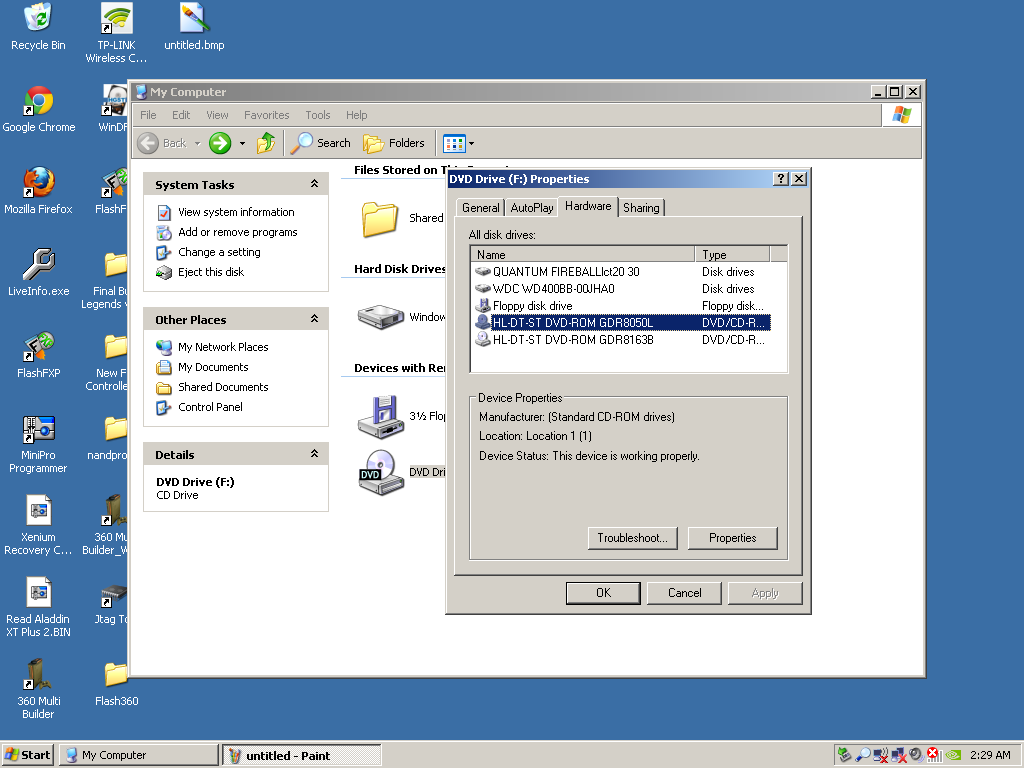Select WDC WD400BB-00JHA0 drive row
This screenshot has height=768, width=1024.
click(622, 289)
